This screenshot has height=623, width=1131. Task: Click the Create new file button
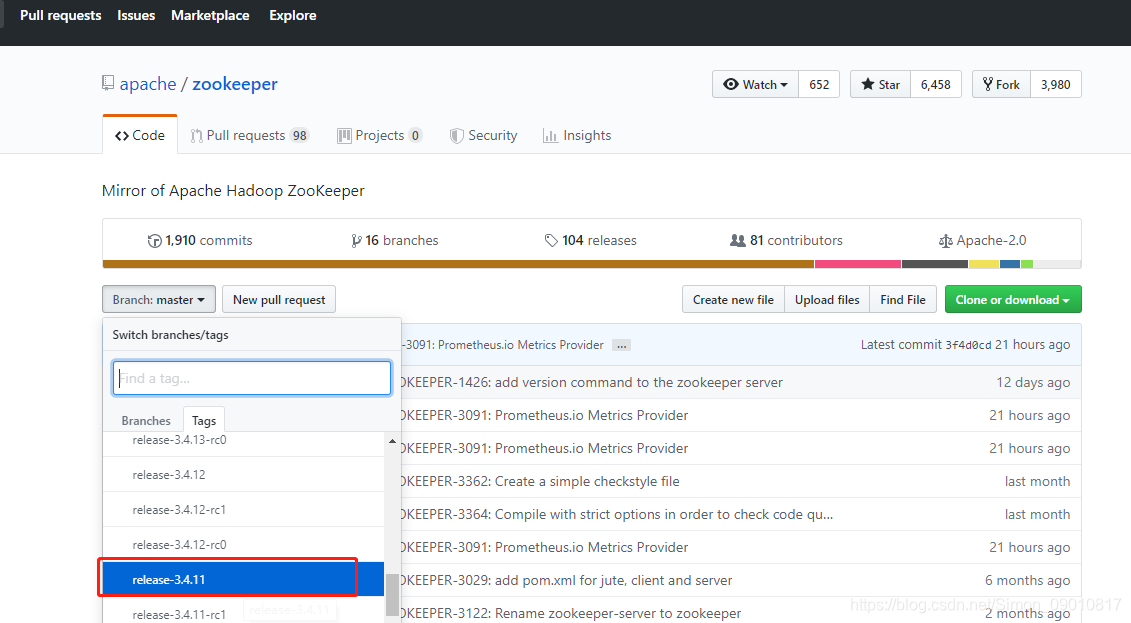pyautogui.click(x=733, y=299)
